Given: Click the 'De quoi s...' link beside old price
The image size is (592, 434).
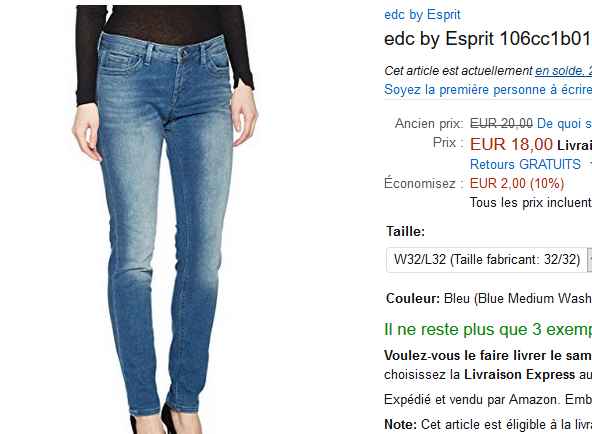Looking at the screenshot, I should (x=564, y=123).
